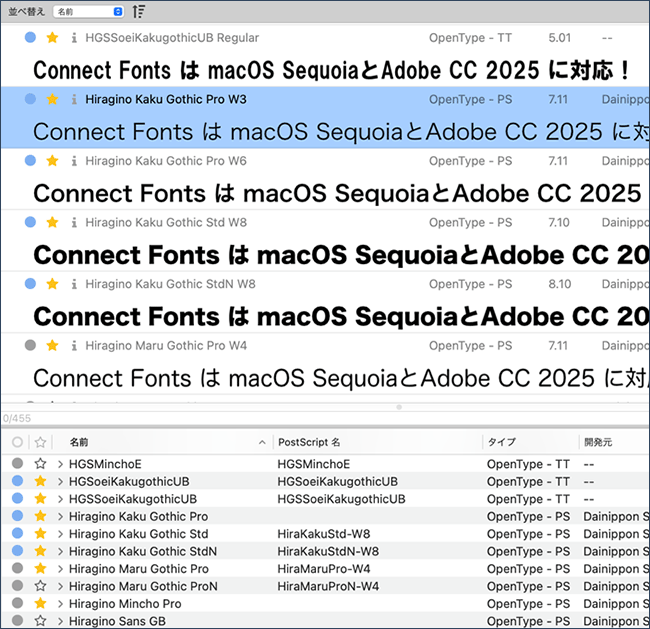Select the Hiragino Maru Gothic Pro W4 preview text

341,378
